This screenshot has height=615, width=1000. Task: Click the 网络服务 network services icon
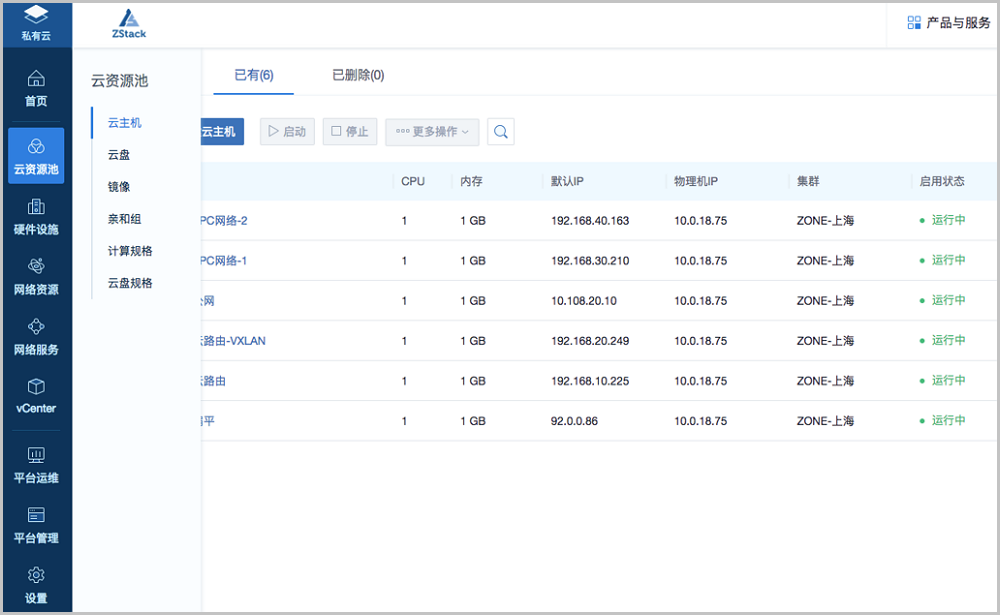[x=36, y=327]
